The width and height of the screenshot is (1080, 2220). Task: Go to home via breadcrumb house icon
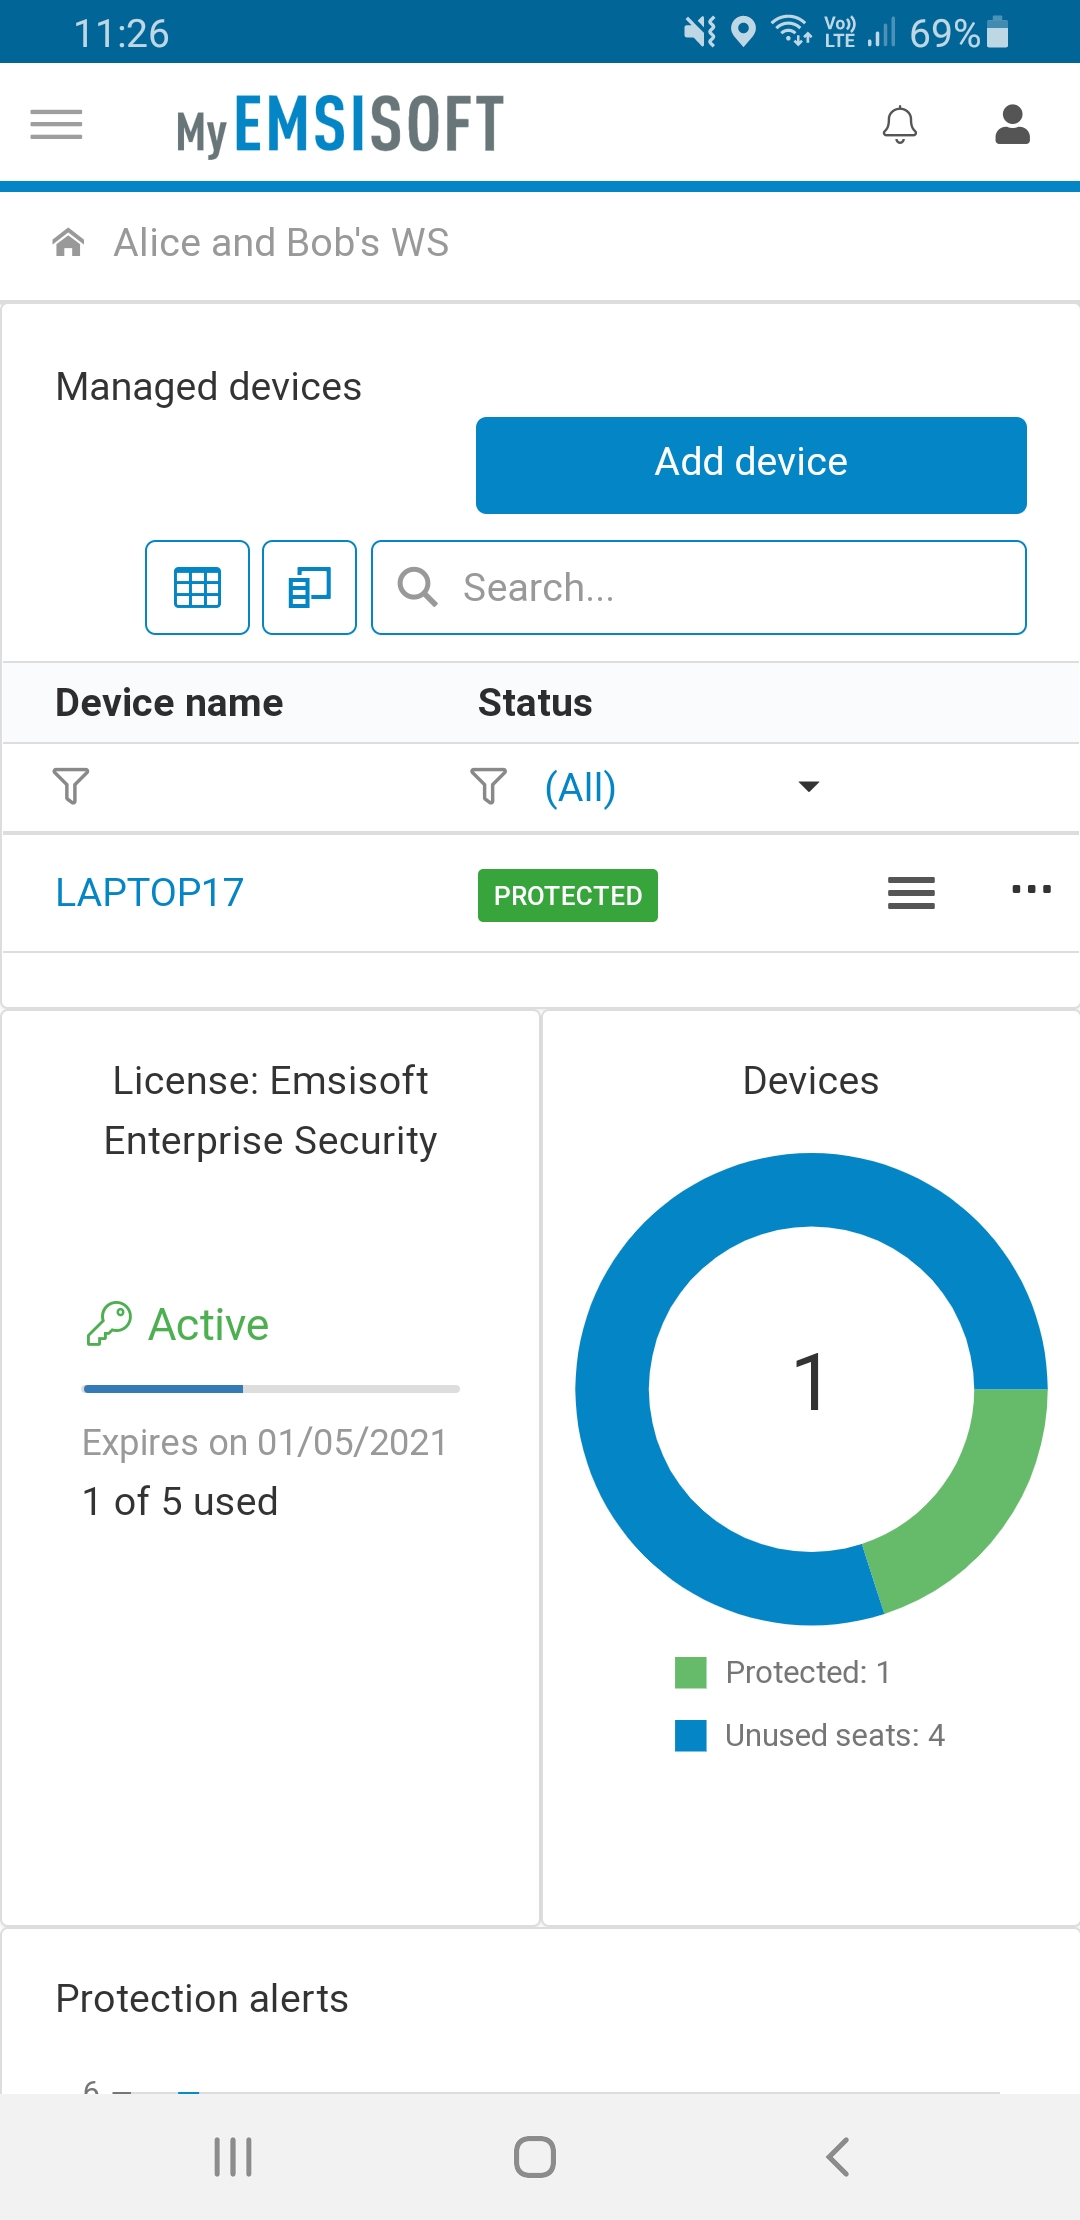(x=68, y=242)
